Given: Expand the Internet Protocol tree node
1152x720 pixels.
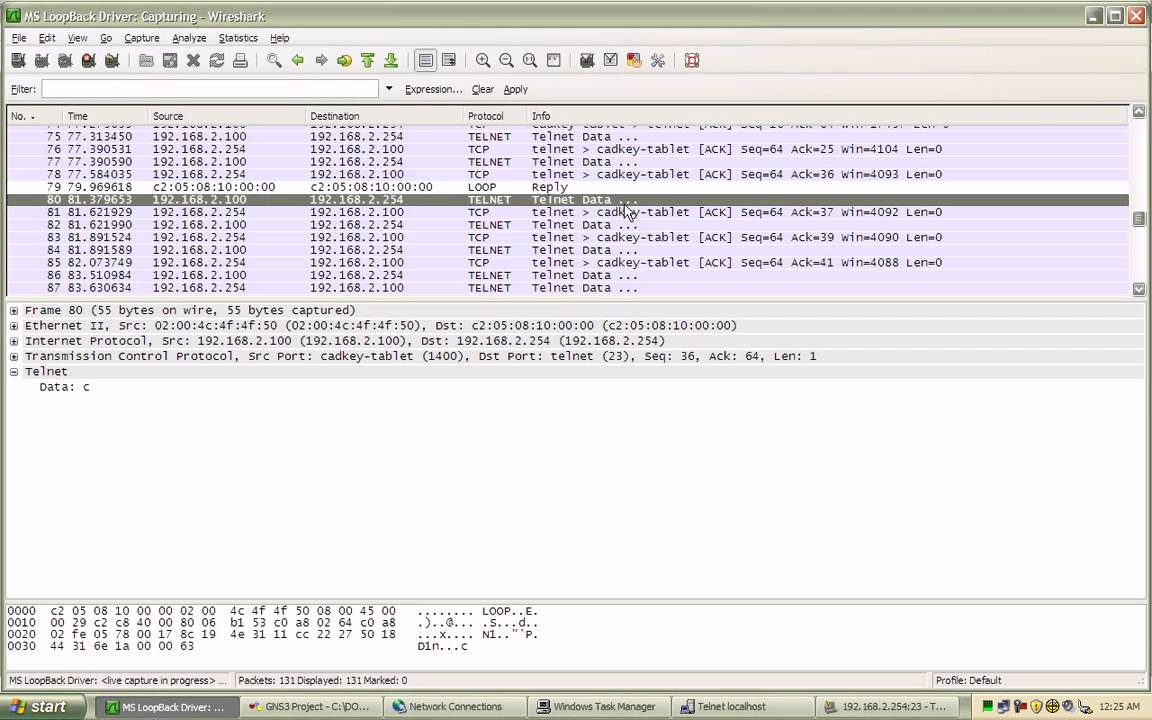Looking at the screenshot, I should [x=14, y=342].
